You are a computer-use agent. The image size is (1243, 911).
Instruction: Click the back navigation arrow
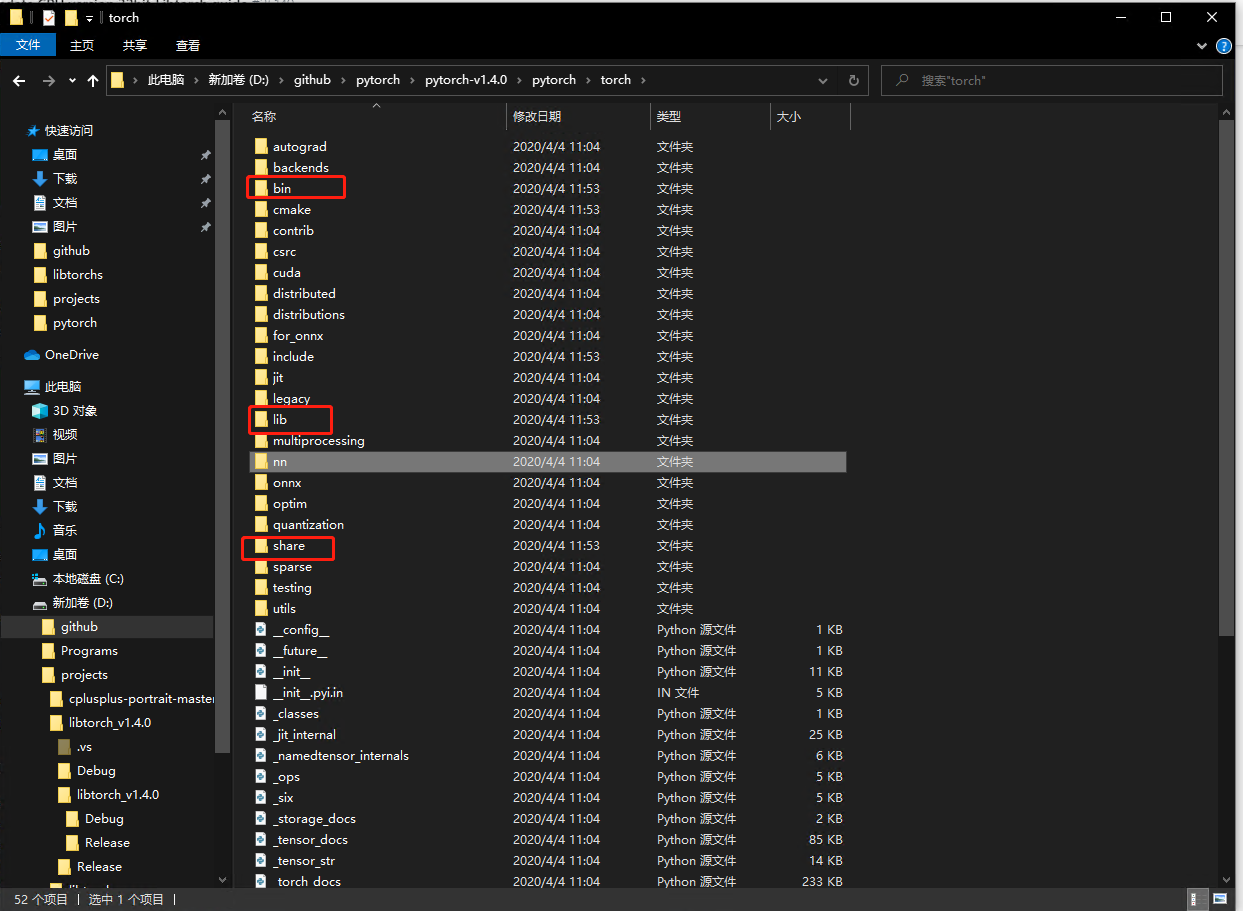tap(18, 80)
